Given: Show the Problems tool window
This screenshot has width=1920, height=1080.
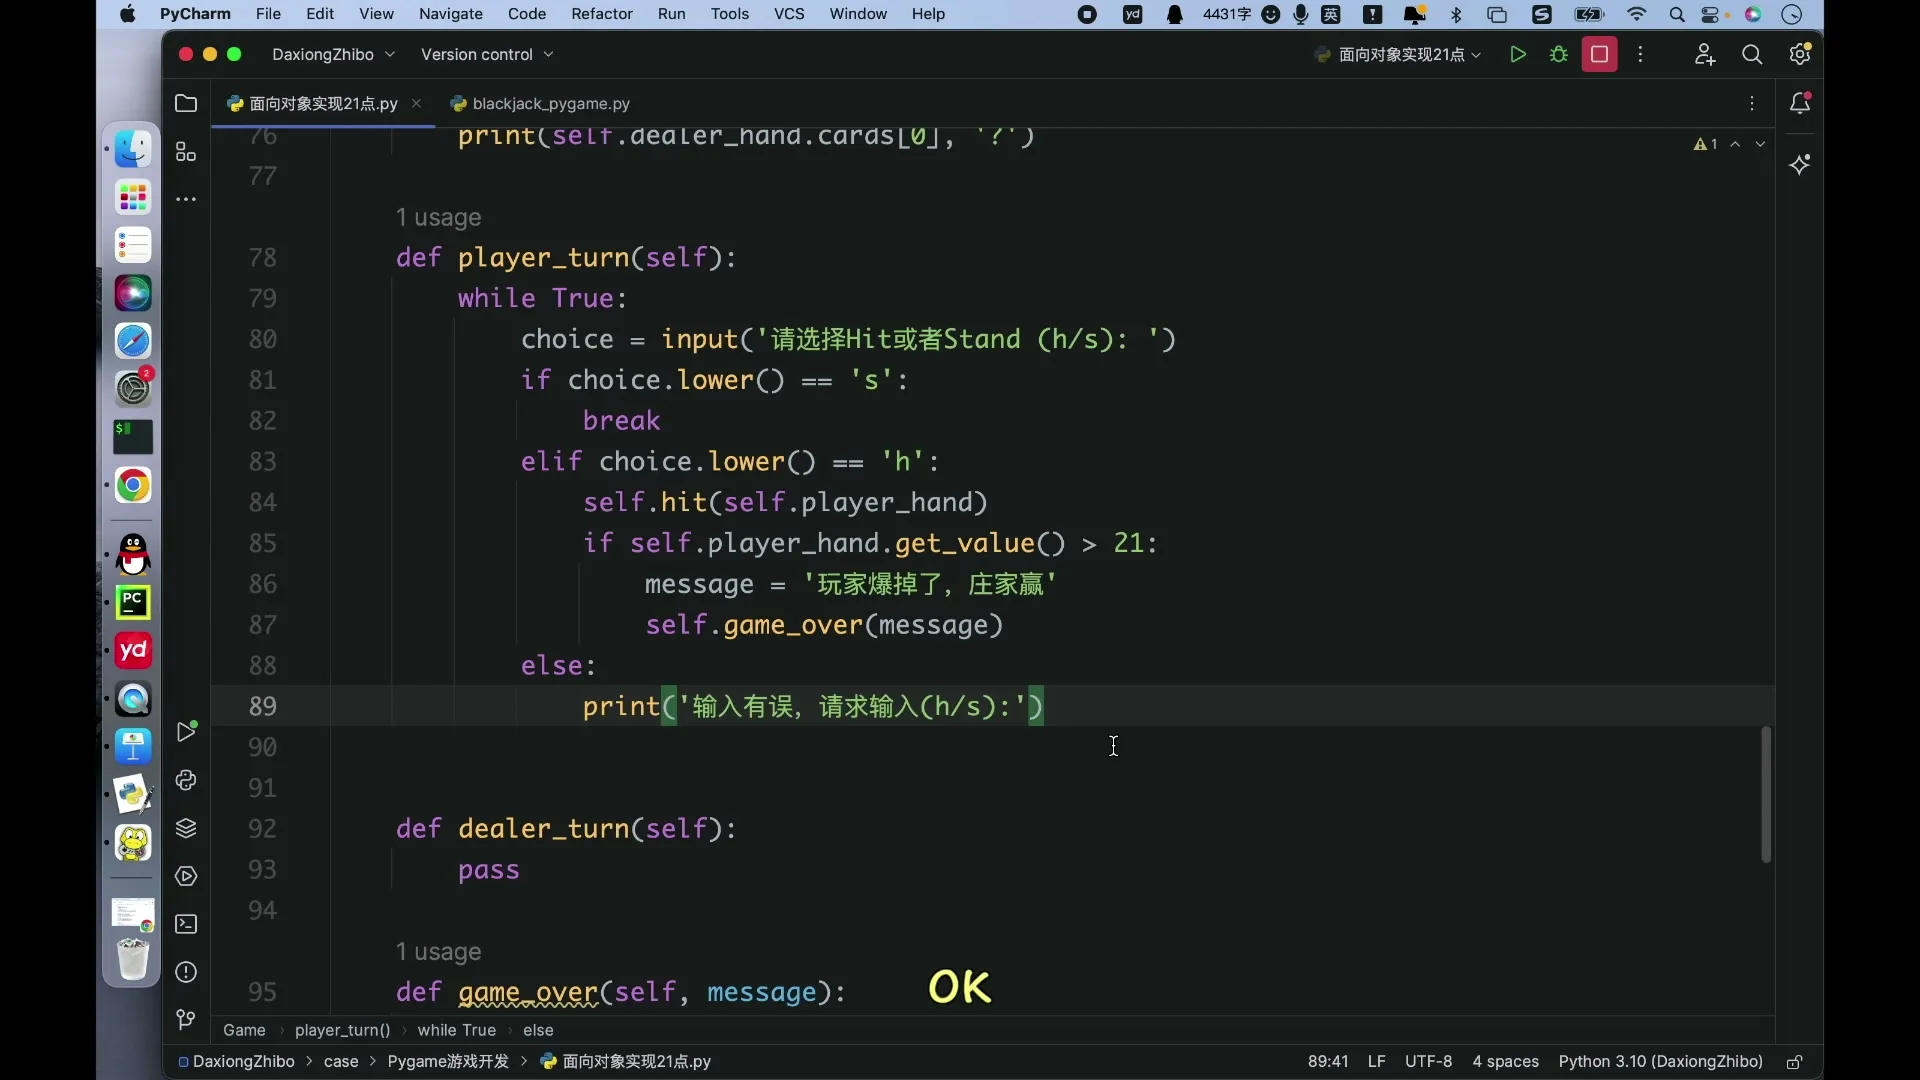Looking at the screenshot, I should click(x=186, y=973).
